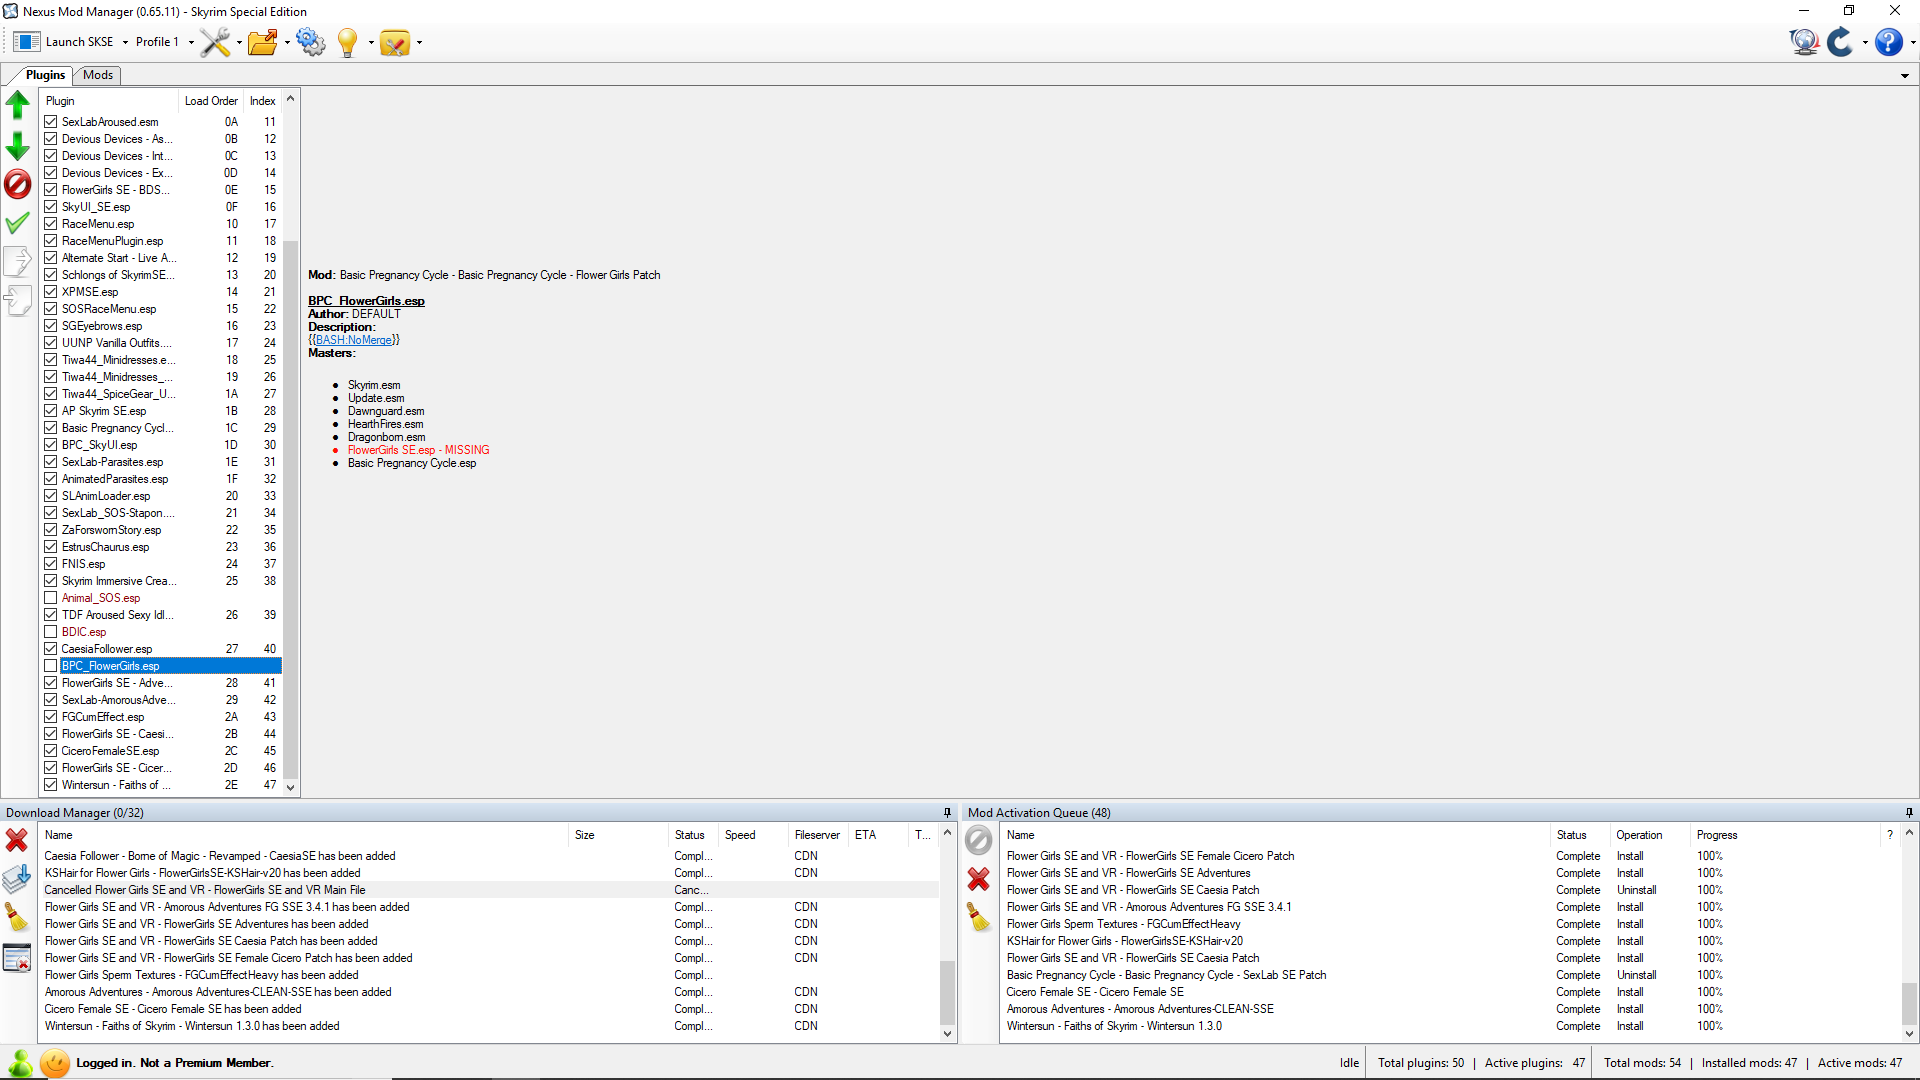Enable the BPC_FlowerGirls.esp plugin checkbox
The image size is (1920, 1080).
[51, 666]
